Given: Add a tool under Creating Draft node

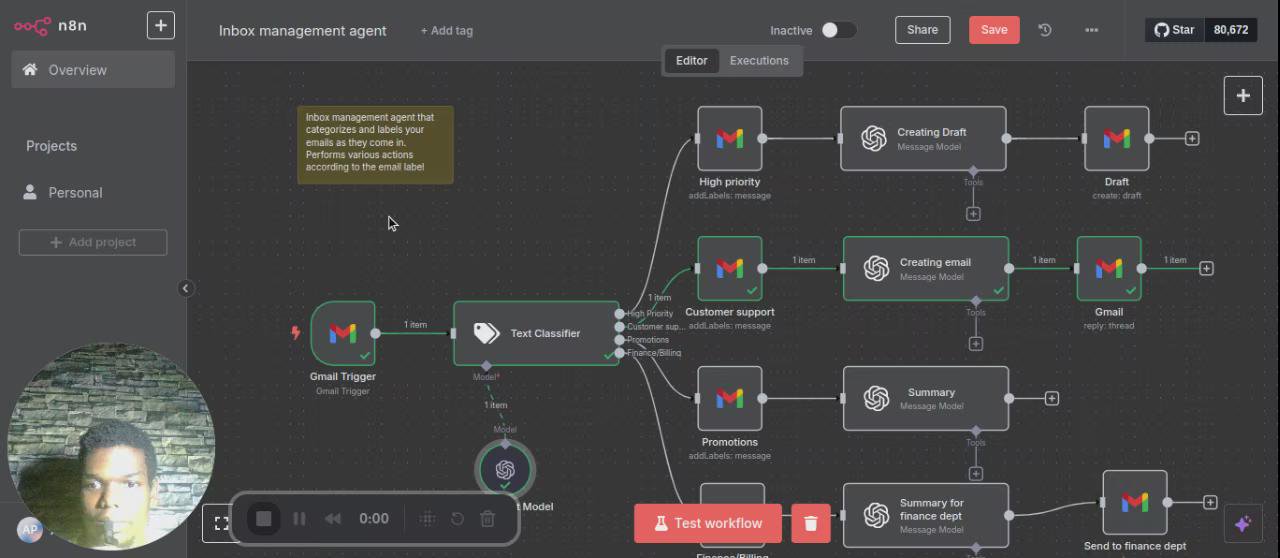Looking at the screenshot, I should pyautogui.click(x=973, y=213).
